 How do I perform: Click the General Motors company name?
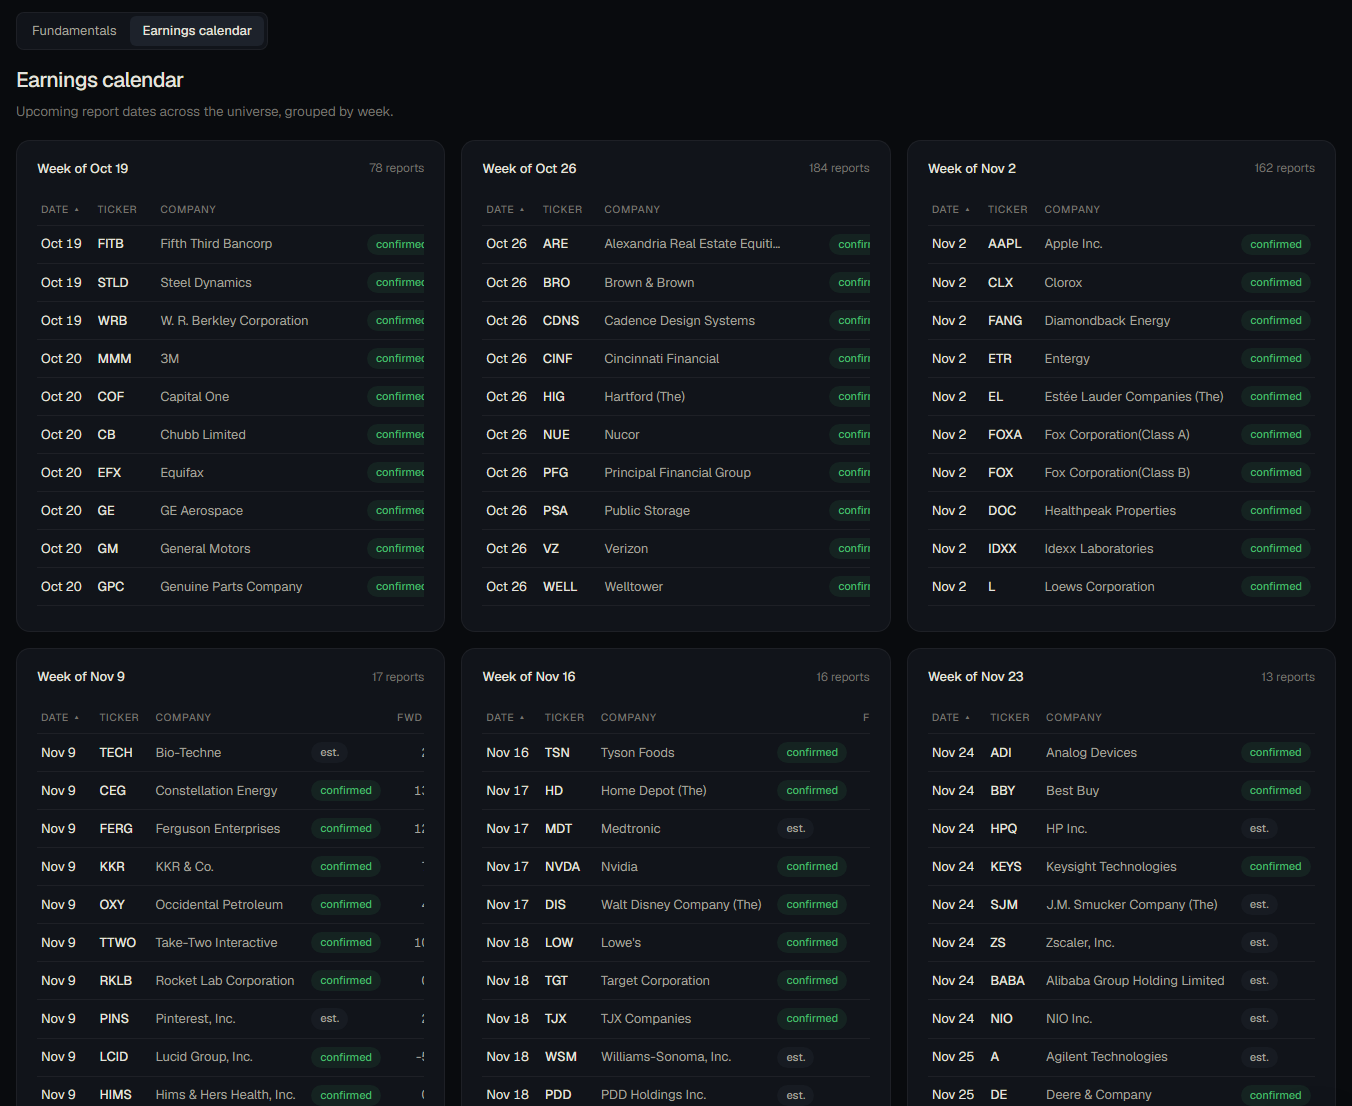pos(205,549)
